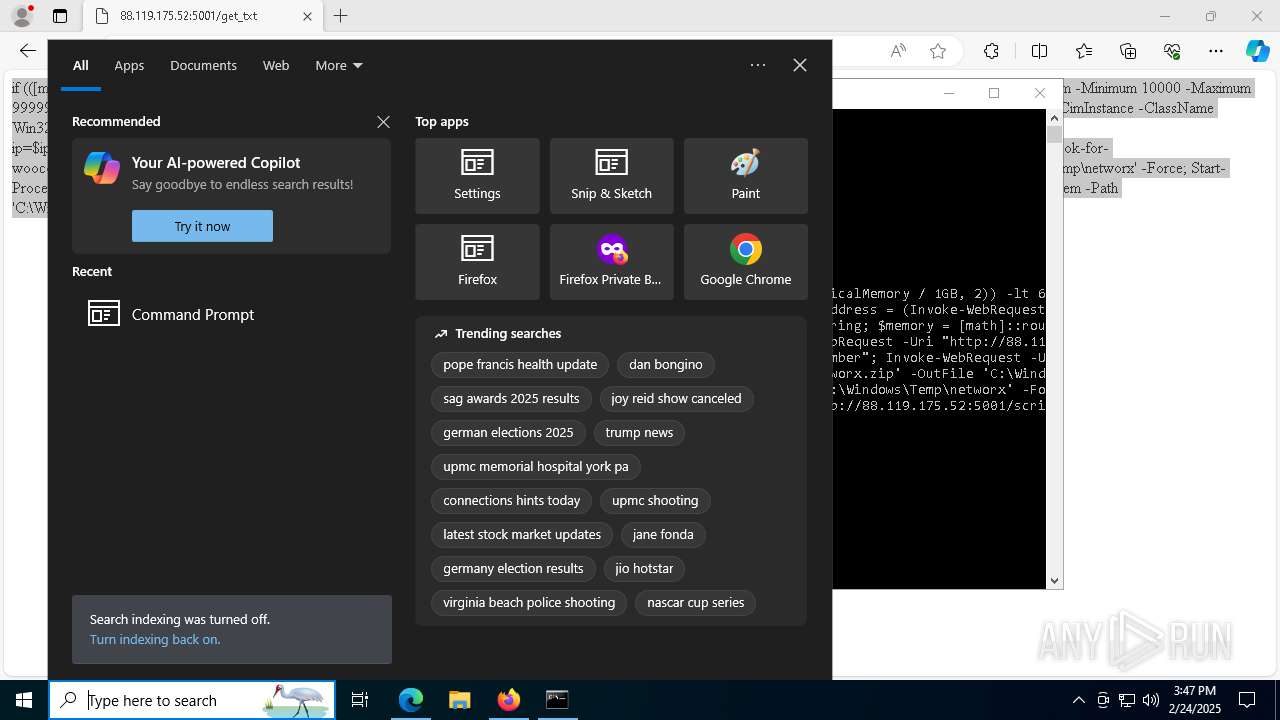Open search panel options ellipsis
Screen dimensions: 1280x720
point(758,65)
